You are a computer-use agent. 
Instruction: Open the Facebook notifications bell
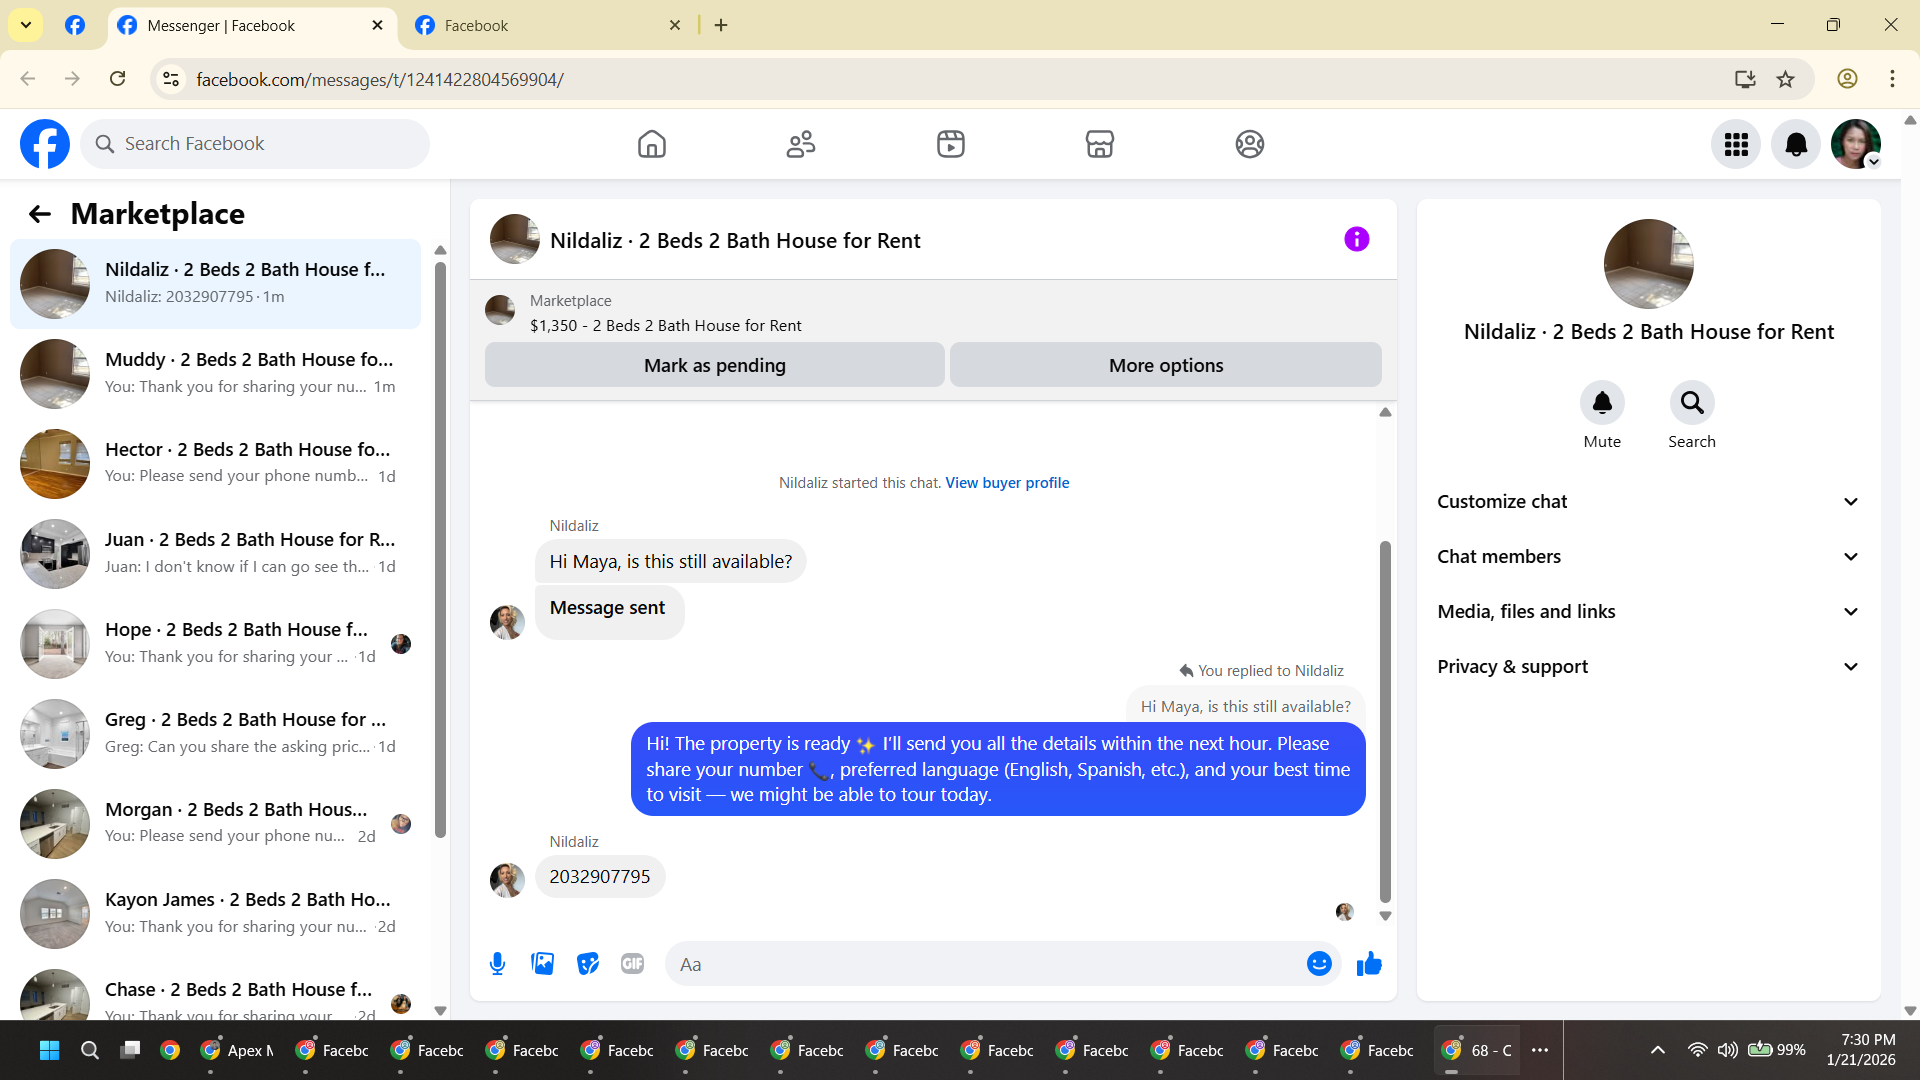(x=1796, y=144)
